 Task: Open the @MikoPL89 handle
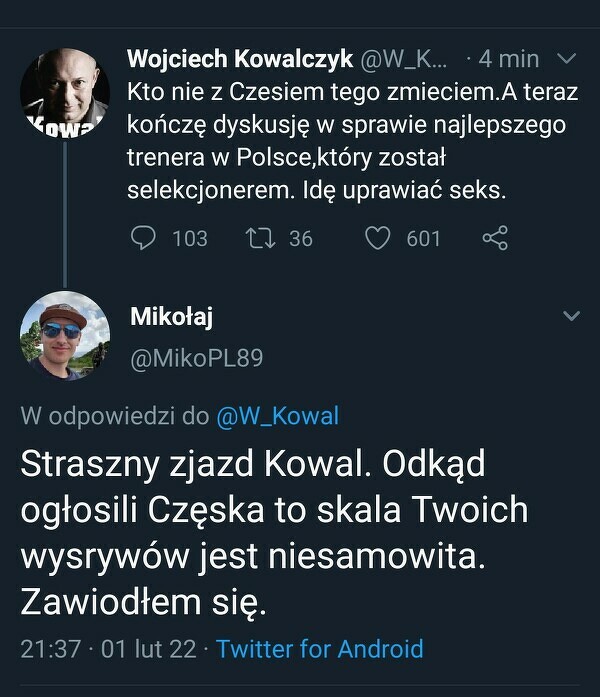click(x=197, y=357)
